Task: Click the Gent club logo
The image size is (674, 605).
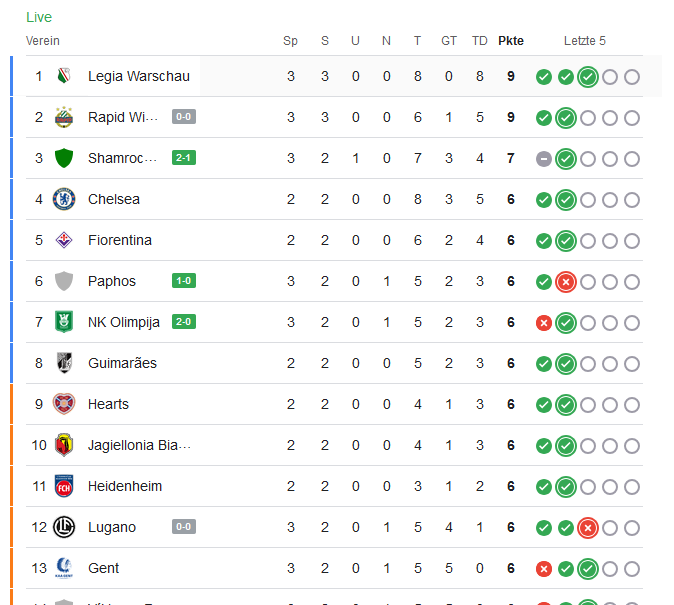Action: 64,568
